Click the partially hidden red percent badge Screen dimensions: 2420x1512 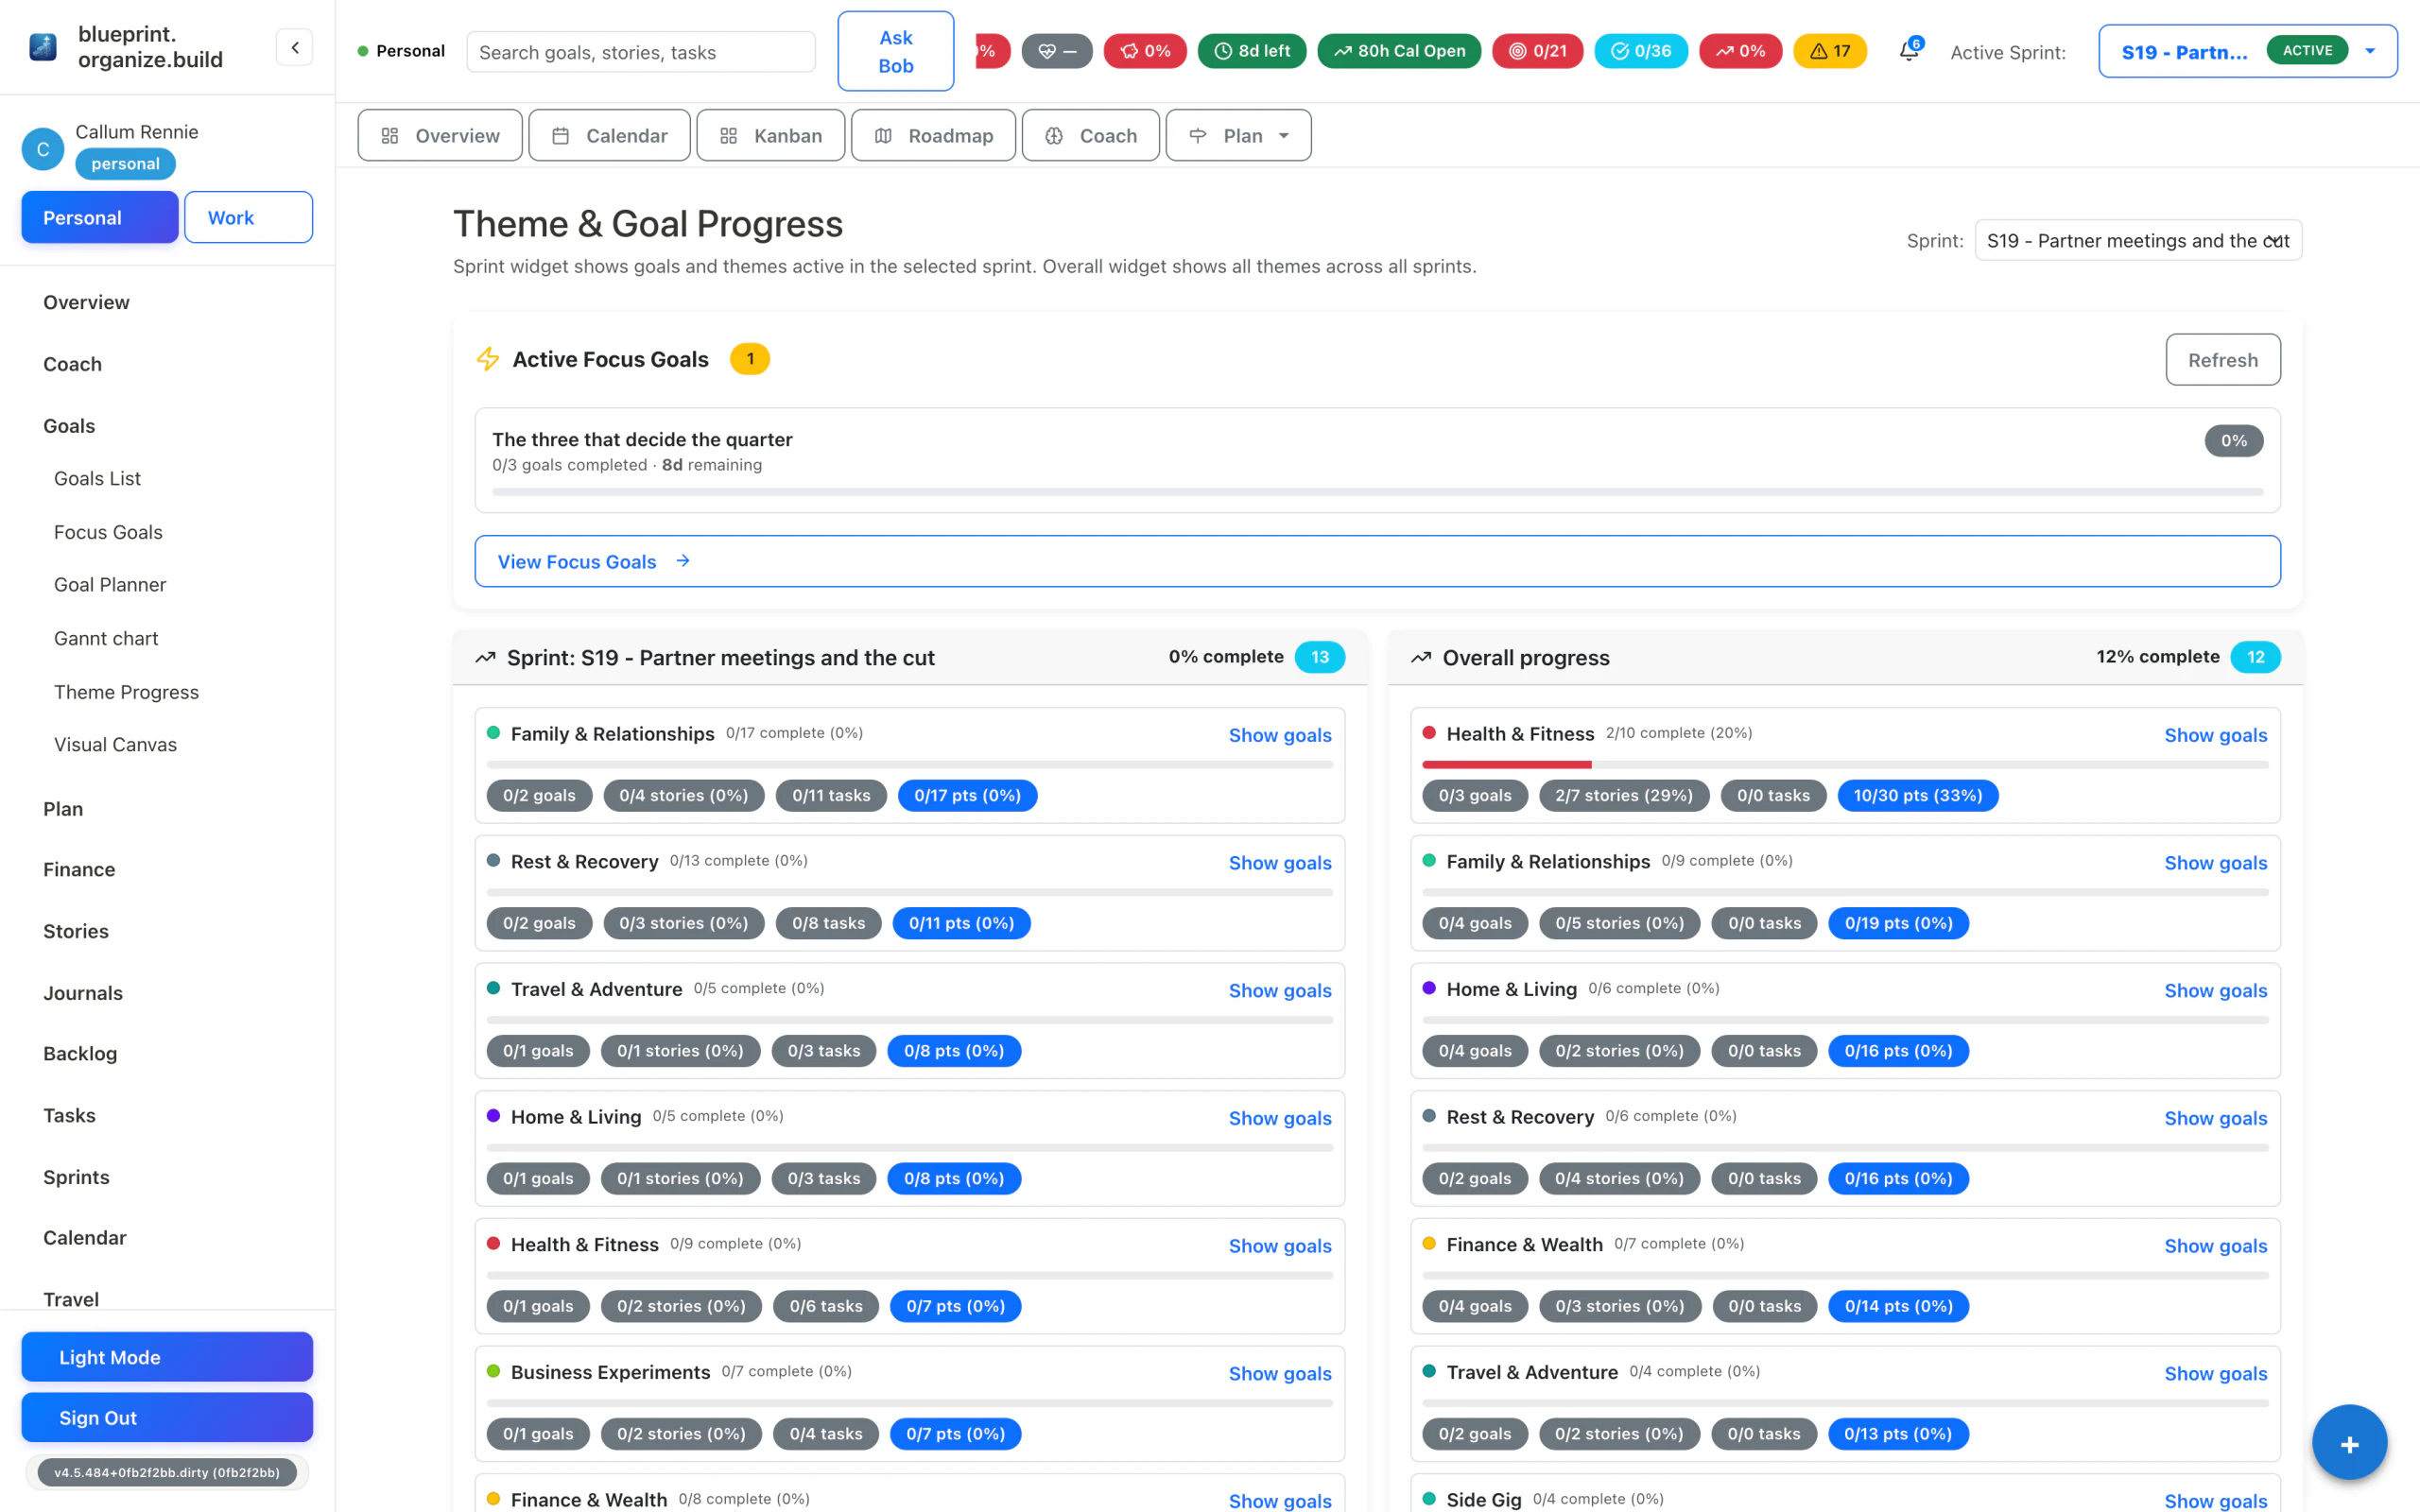(991, 51)
